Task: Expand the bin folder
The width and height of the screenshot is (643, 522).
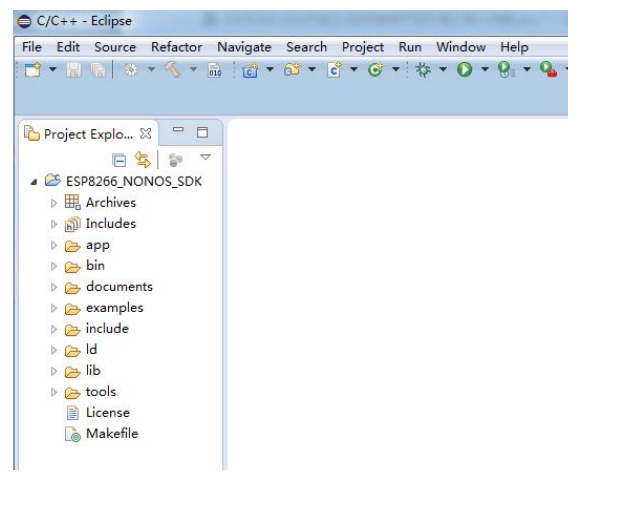Action: tap(54, 266)
